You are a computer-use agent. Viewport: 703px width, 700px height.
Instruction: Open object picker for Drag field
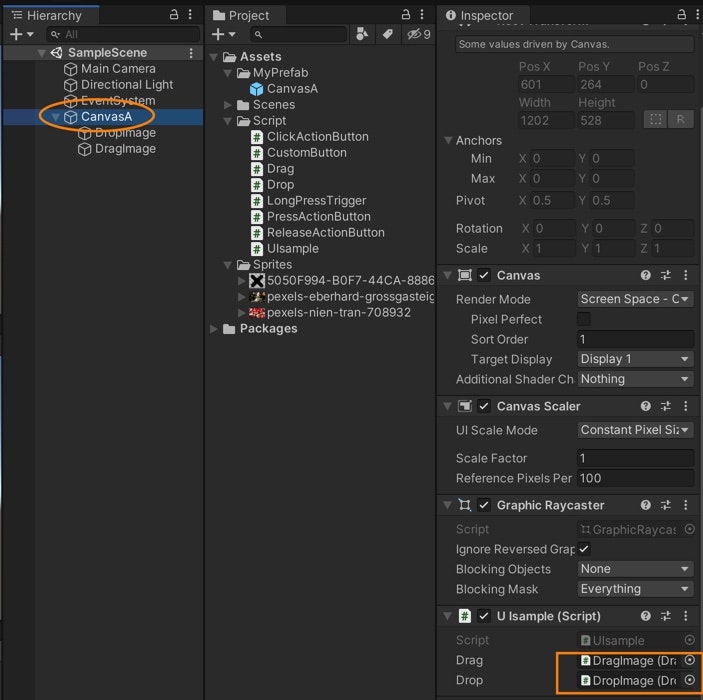[x=690, y=660]
